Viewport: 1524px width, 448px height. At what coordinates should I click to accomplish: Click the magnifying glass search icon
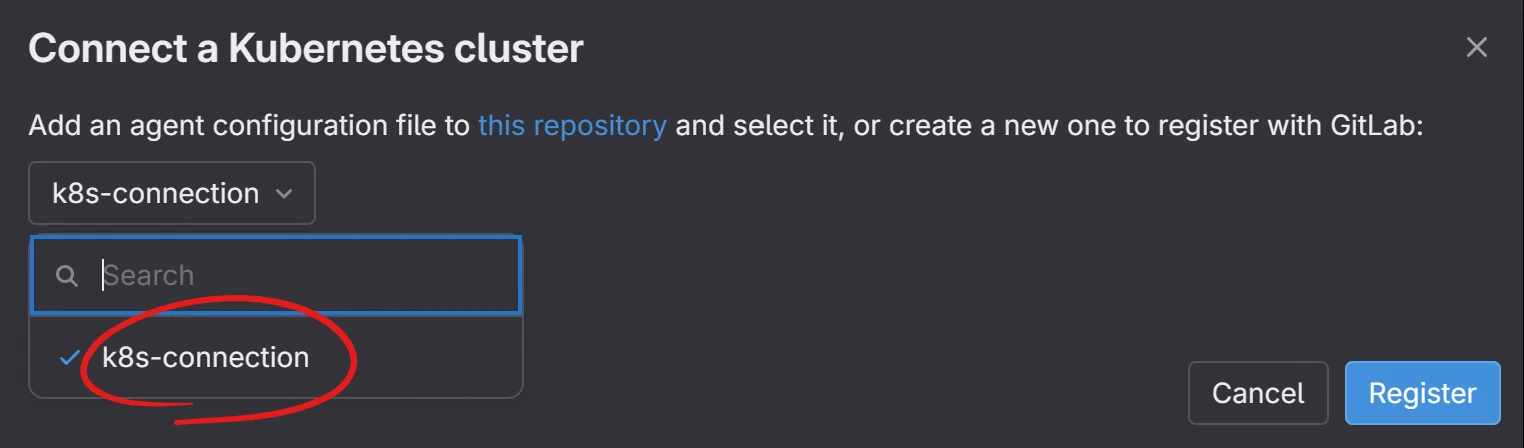click(x=67, y=276)
